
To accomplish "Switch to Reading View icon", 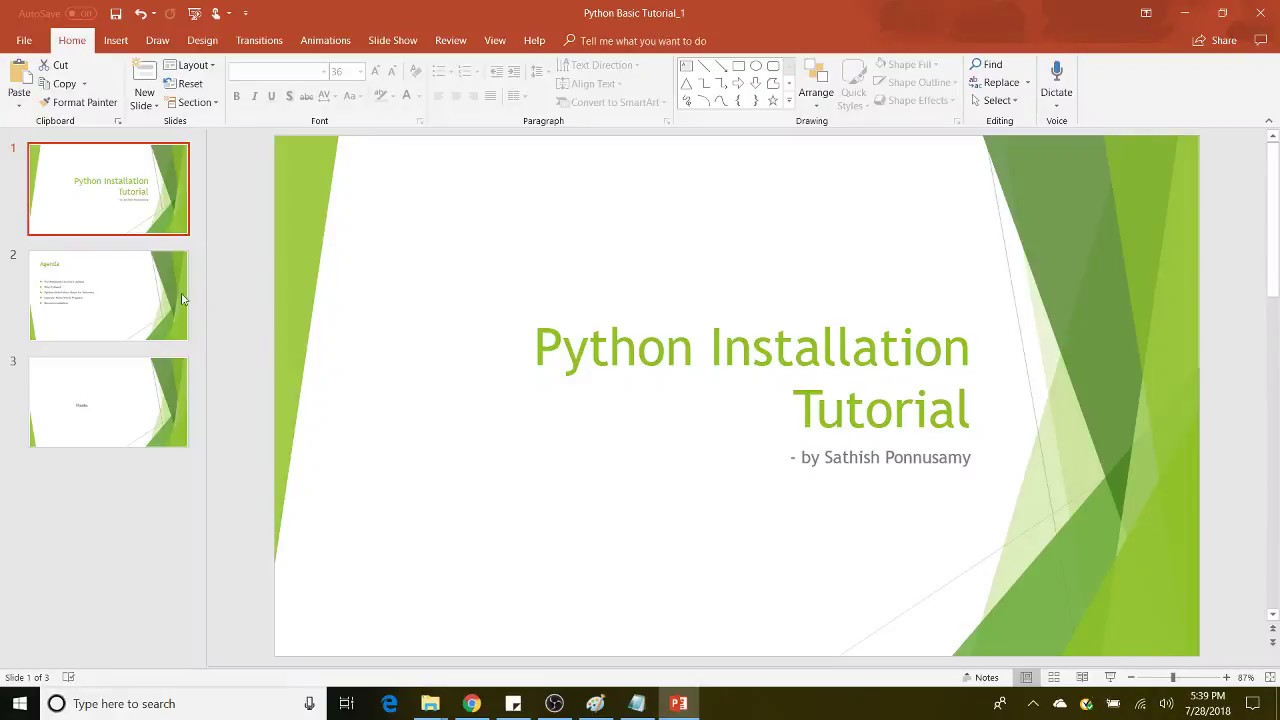I will pyautogui.click(x=1082, y=678).
